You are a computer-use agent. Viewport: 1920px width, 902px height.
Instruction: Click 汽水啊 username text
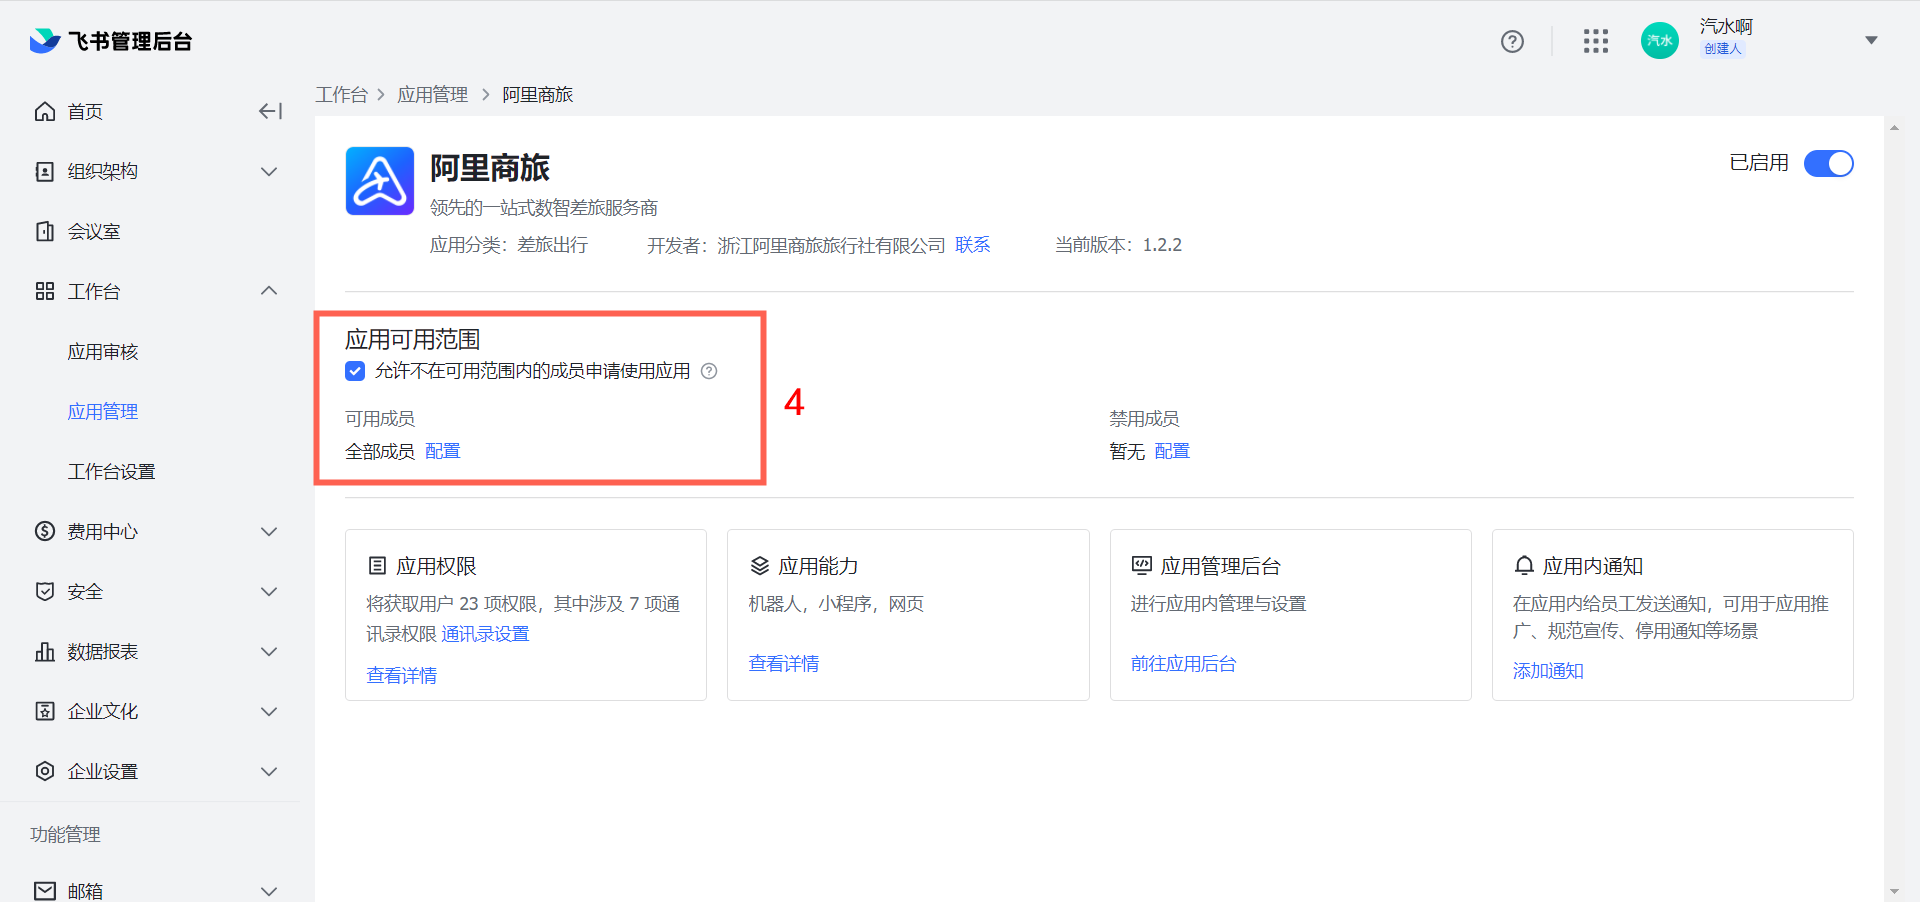pos(1726,26)
